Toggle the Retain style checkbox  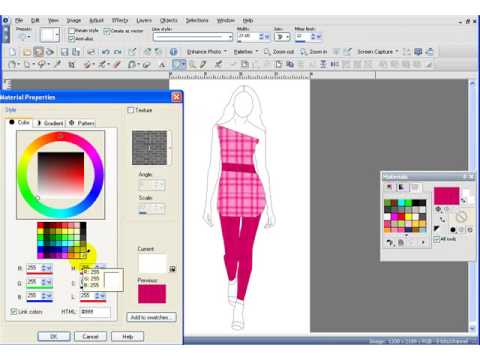click(71, 31)
